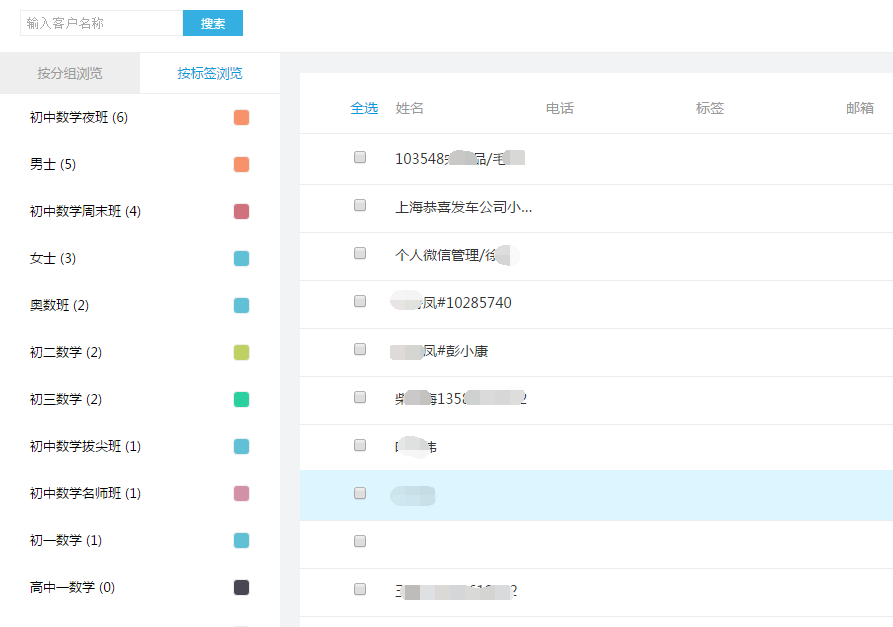Viewport: 893px width, 627px height.
Task: Select checkbox for the 彭小康 row
Action: 360,349
